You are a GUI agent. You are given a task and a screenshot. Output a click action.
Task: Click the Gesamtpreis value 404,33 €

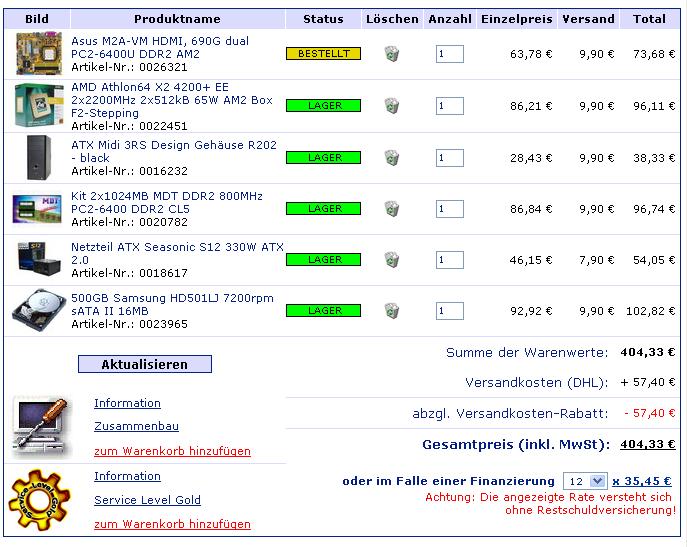point(648,444)
